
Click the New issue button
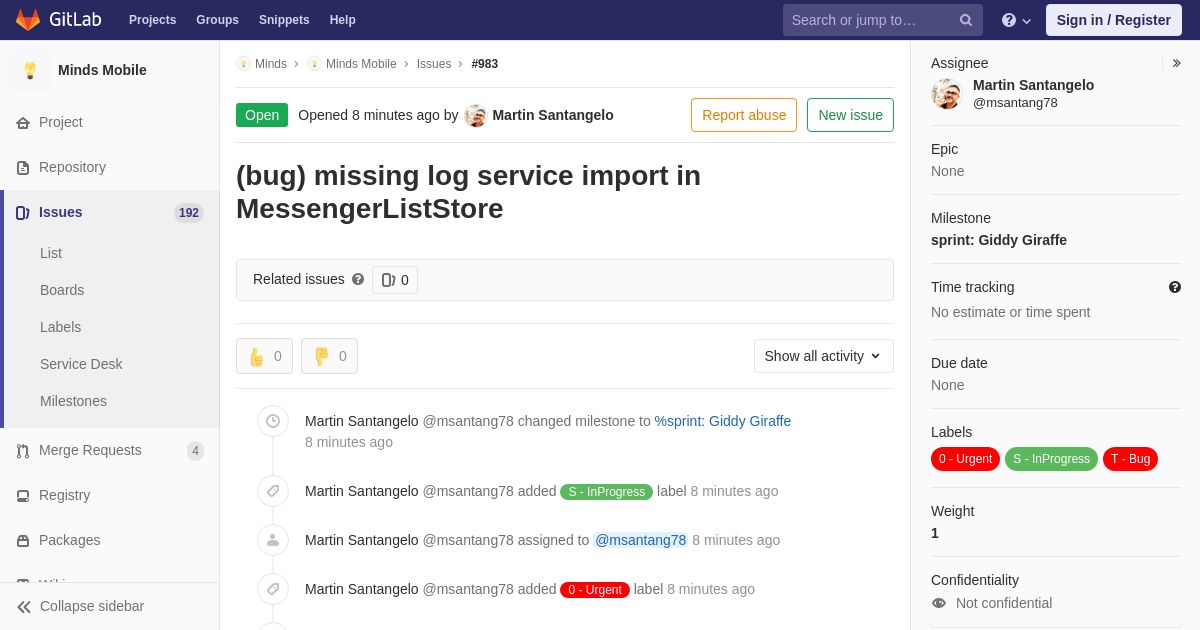tap(850, 115)
